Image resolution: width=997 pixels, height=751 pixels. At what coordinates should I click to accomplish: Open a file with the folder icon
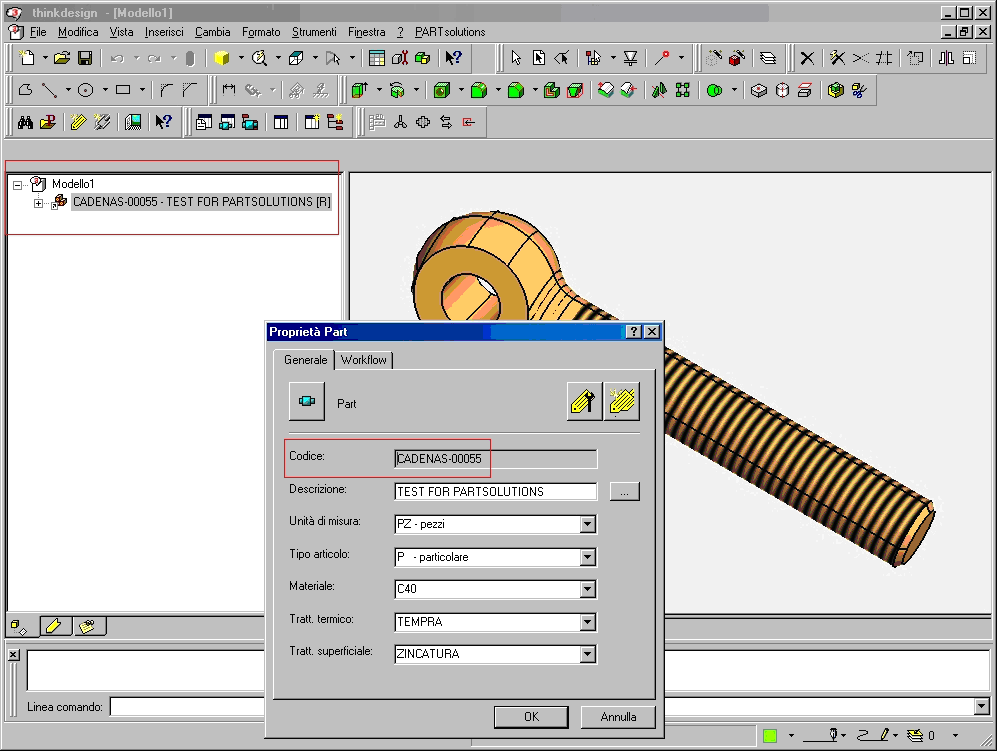(x=62, y=58)
